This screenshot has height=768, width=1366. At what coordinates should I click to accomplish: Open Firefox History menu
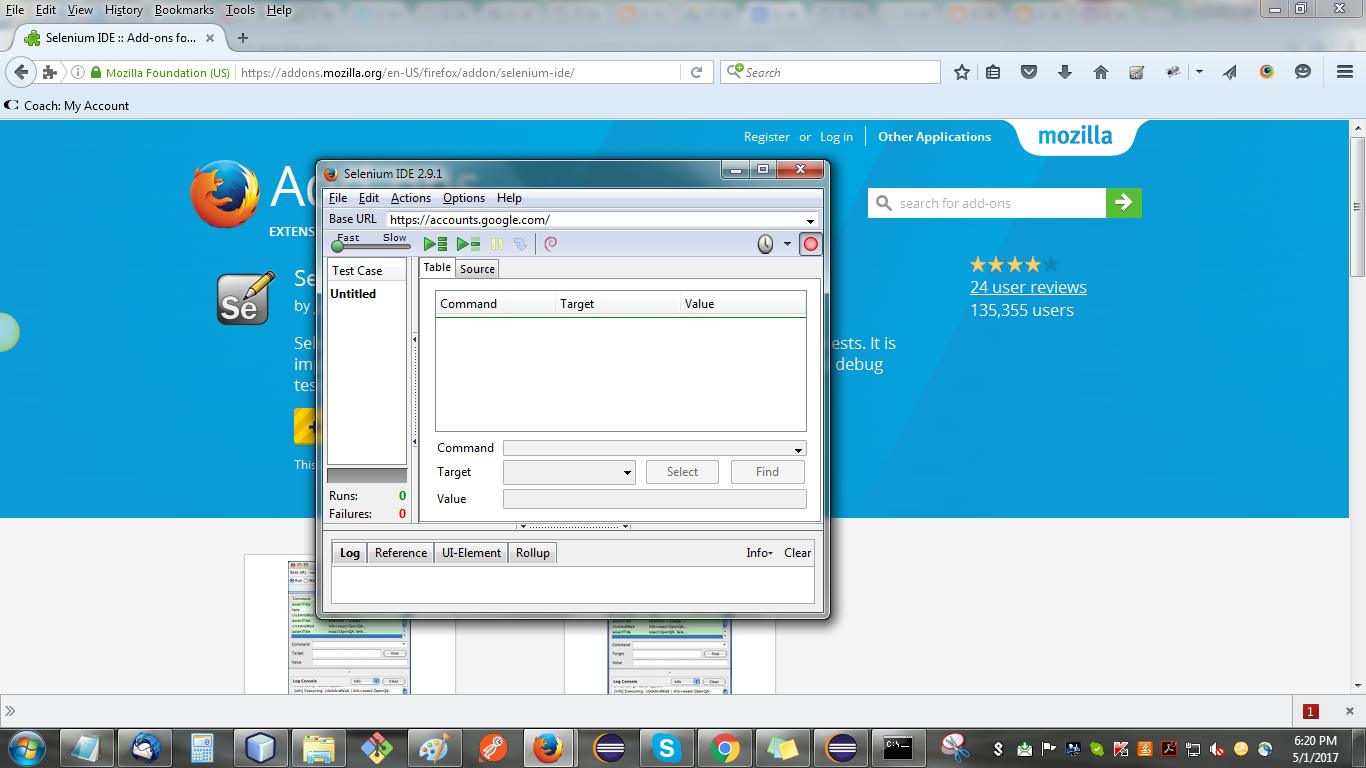coord(124,10)
